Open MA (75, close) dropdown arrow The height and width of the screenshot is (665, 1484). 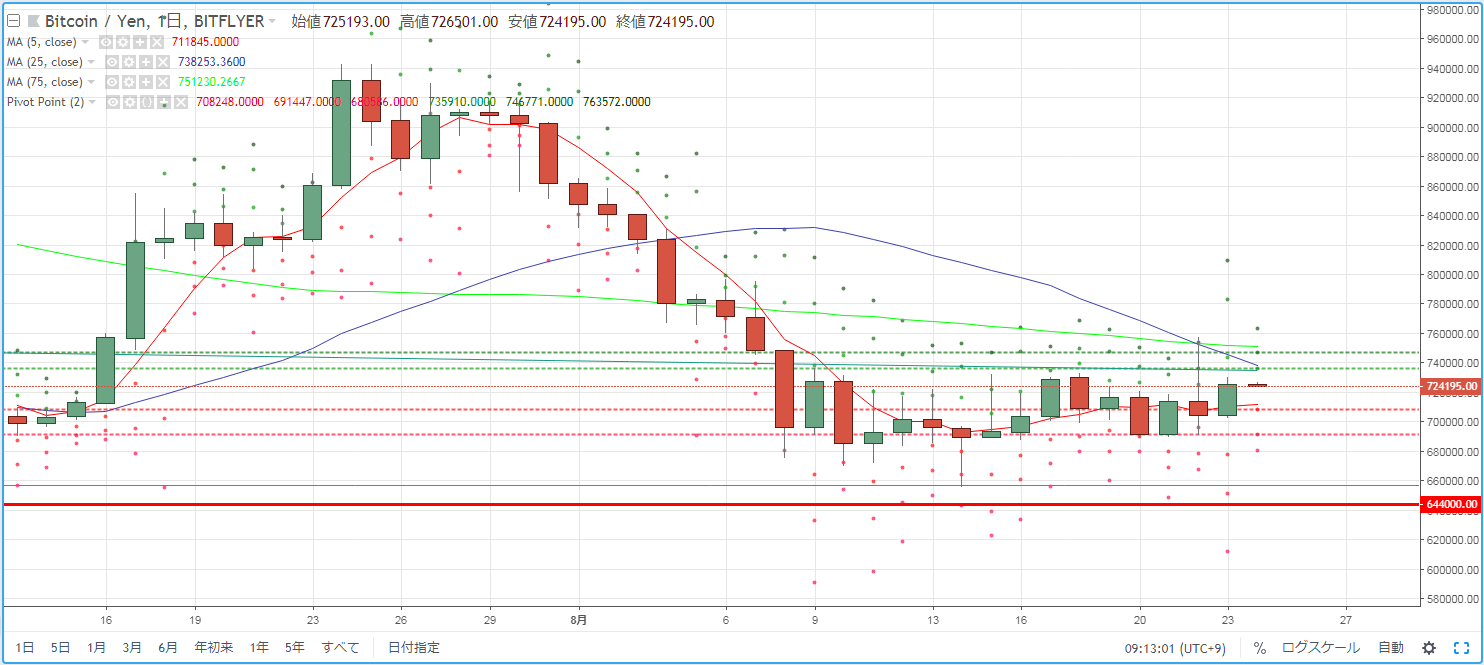[91, 82]
